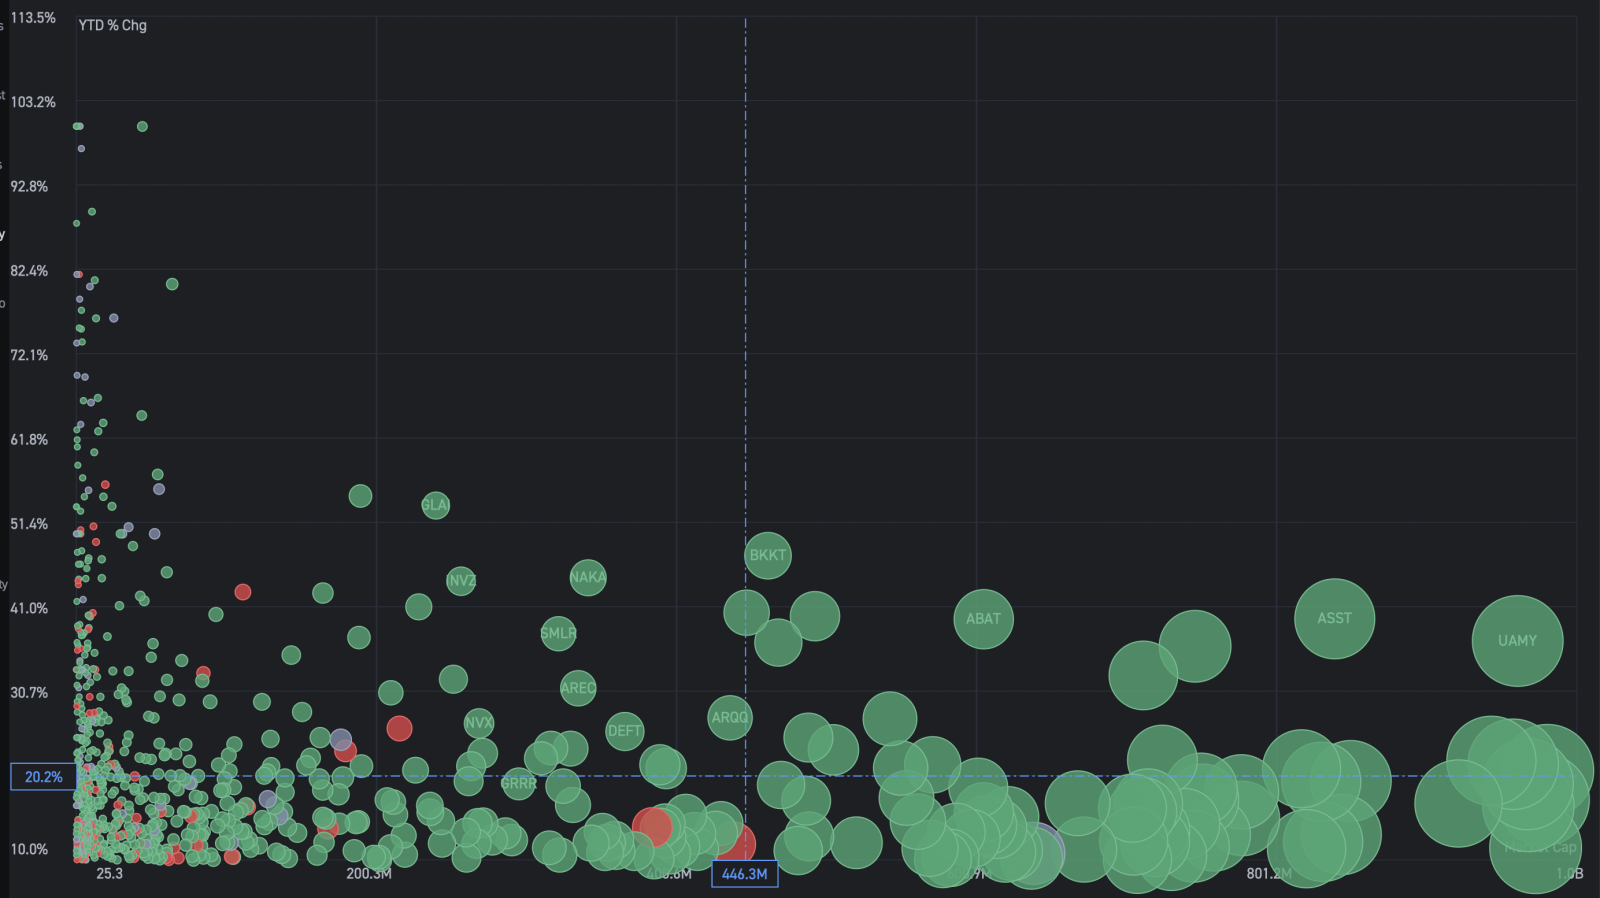Click the YTD % Chg axis title
The width and height of the screenshot is (1600, 898).
113,25
